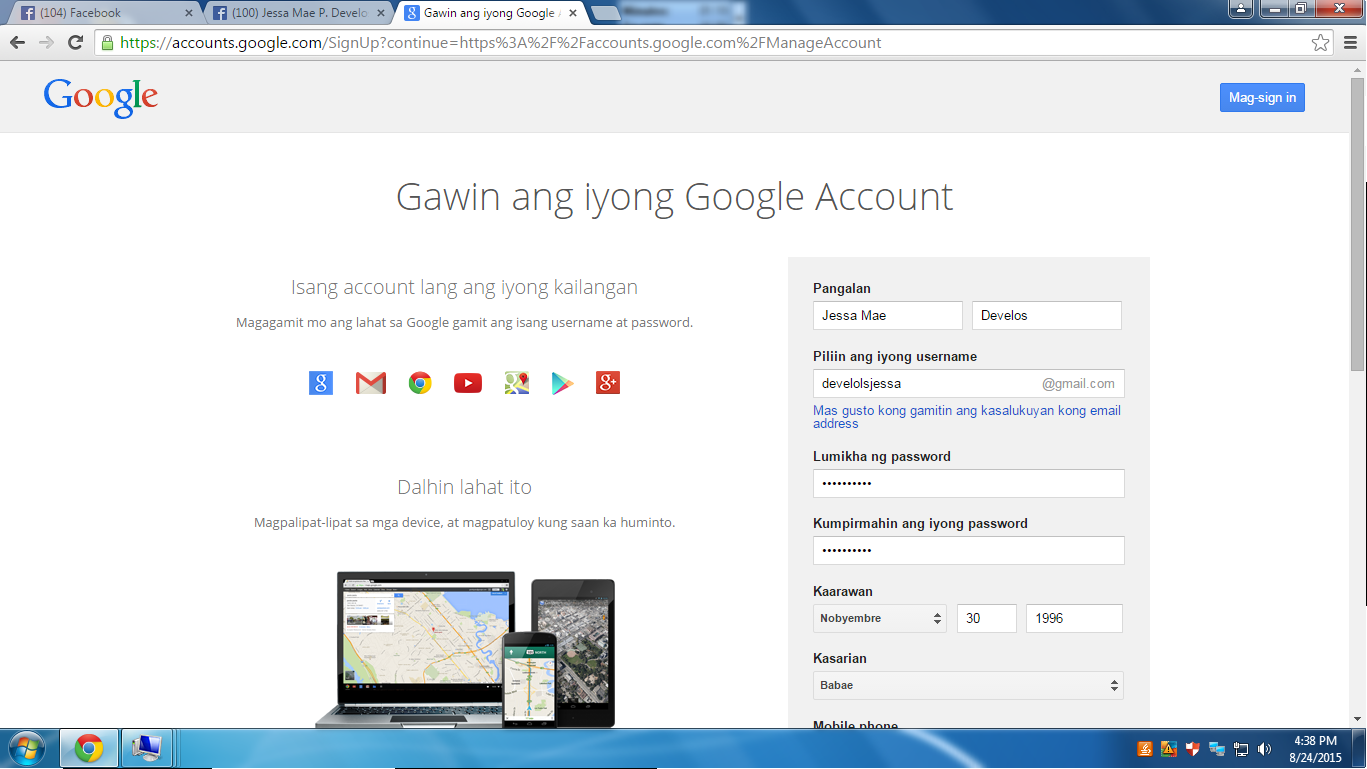Viewport: 1367px width, 769px height.
Task: Switch to the (100) Jessa Mae P. Develos tab
Action: (x=299, y=13)
